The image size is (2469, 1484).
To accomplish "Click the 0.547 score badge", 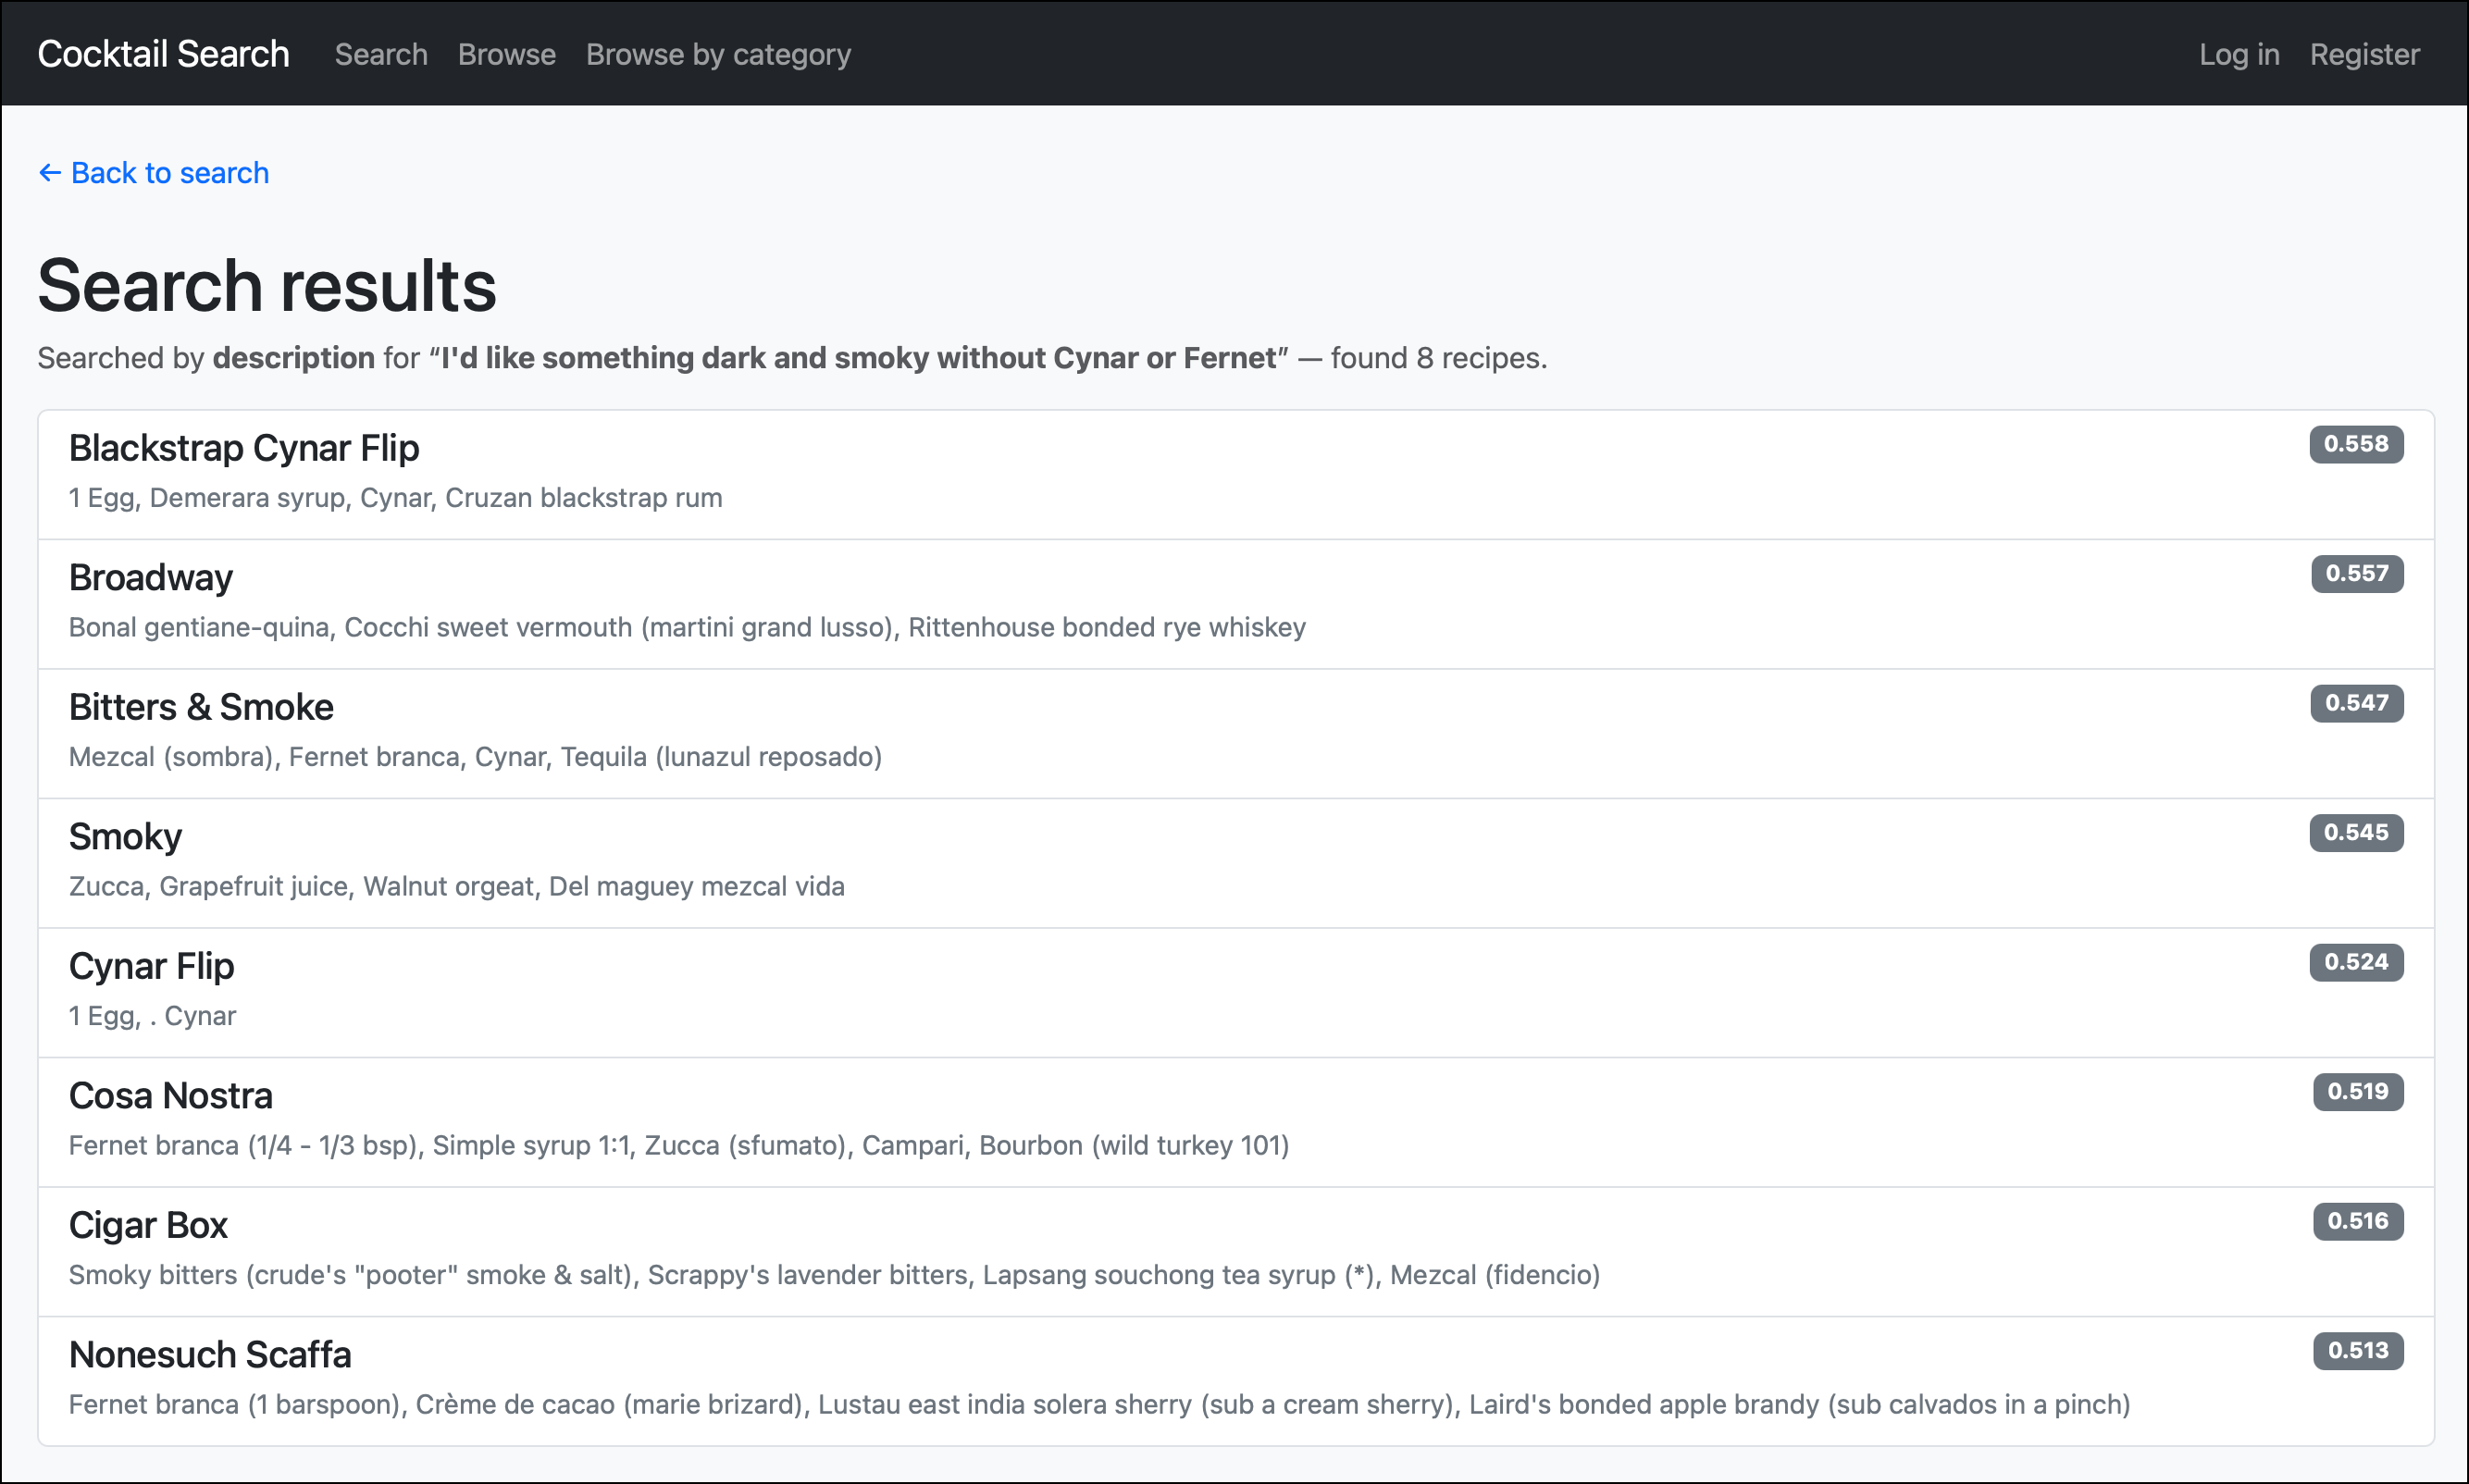I will pos(2355,703).
